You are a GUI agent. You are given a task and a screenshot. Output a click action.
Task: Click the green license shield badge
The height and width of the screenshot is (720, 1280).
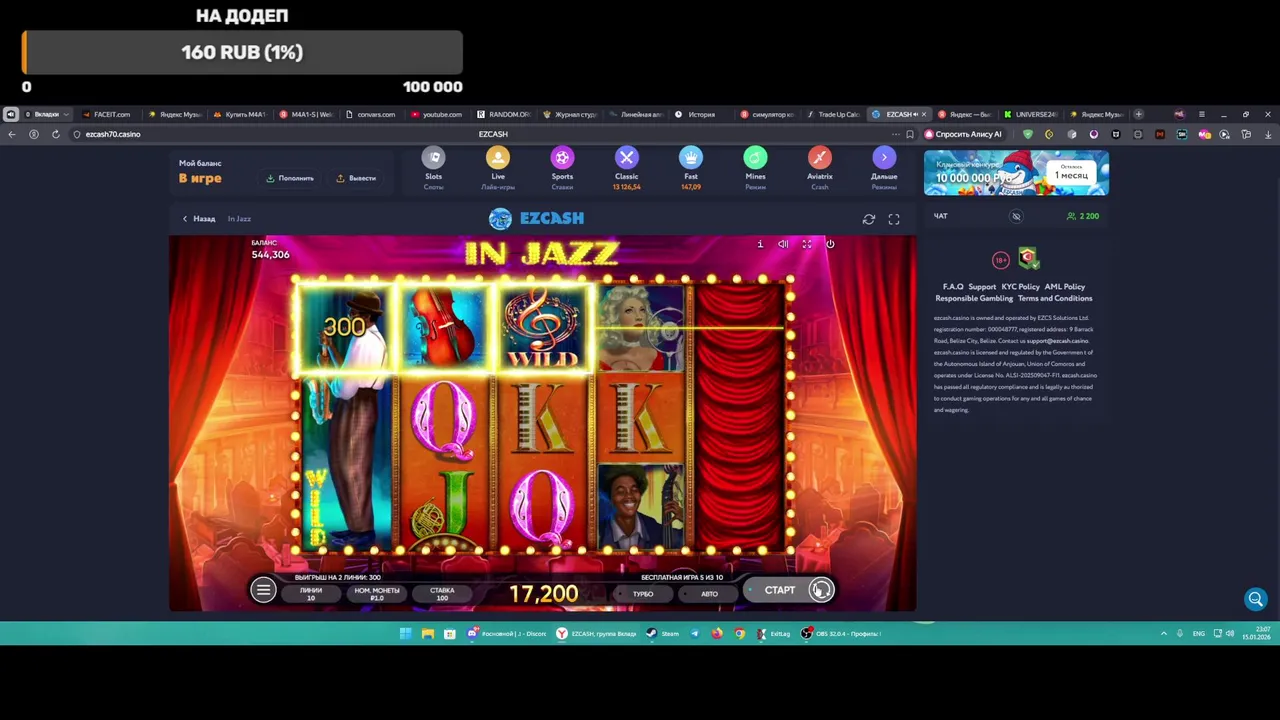1028,259
